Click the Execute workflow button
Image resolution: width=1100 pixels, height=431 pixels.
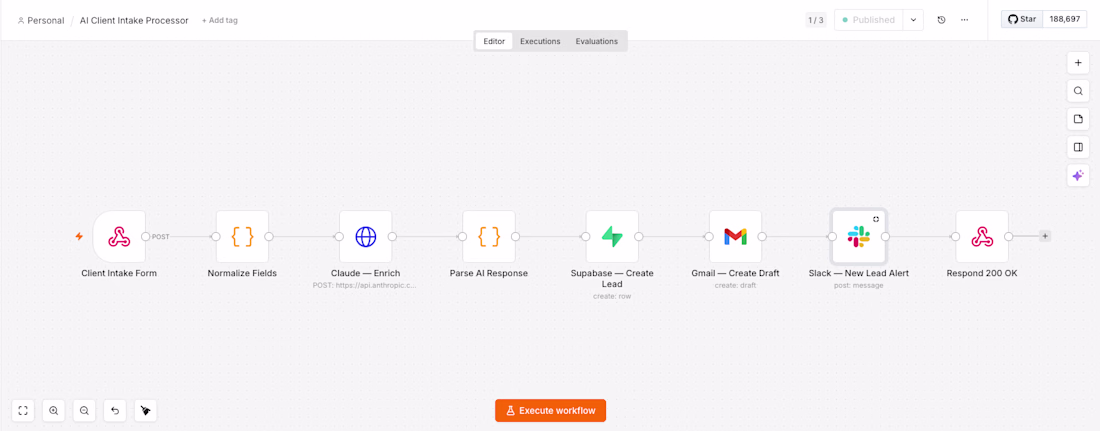(x=550, y=411)
